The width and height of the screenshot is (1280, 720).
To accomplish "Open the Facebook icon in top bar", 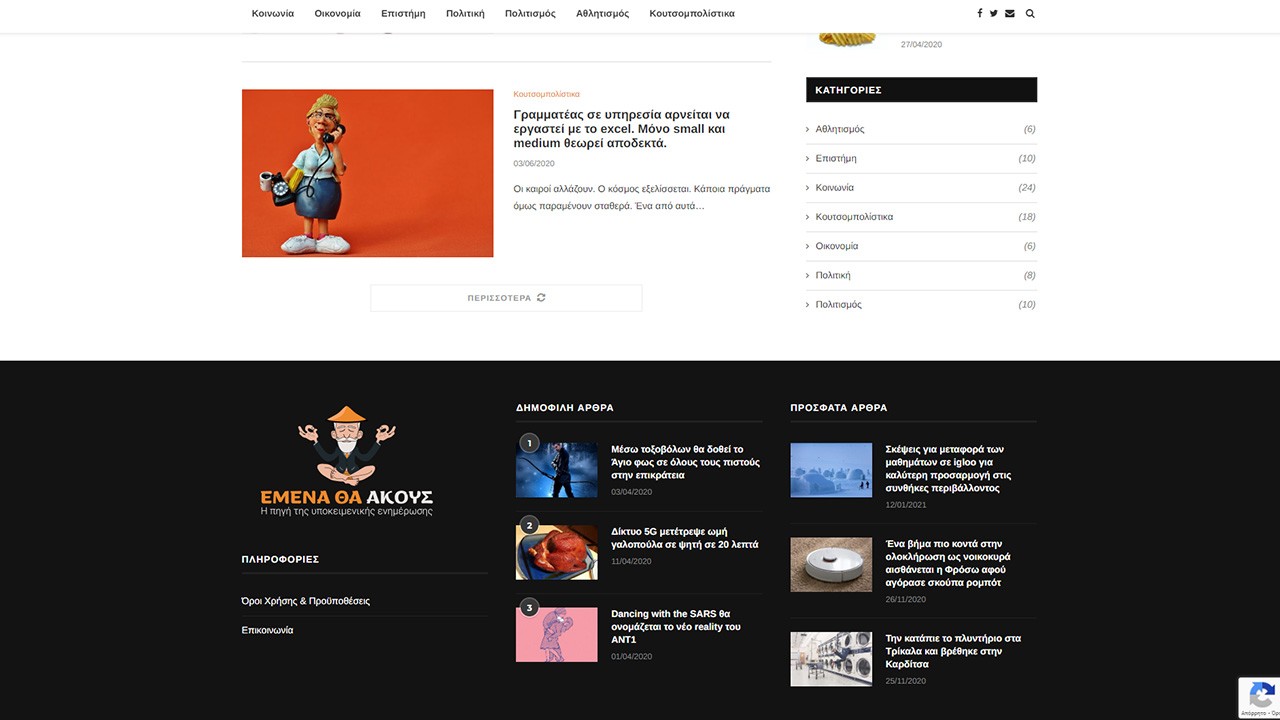I will [x=979, y=14].
